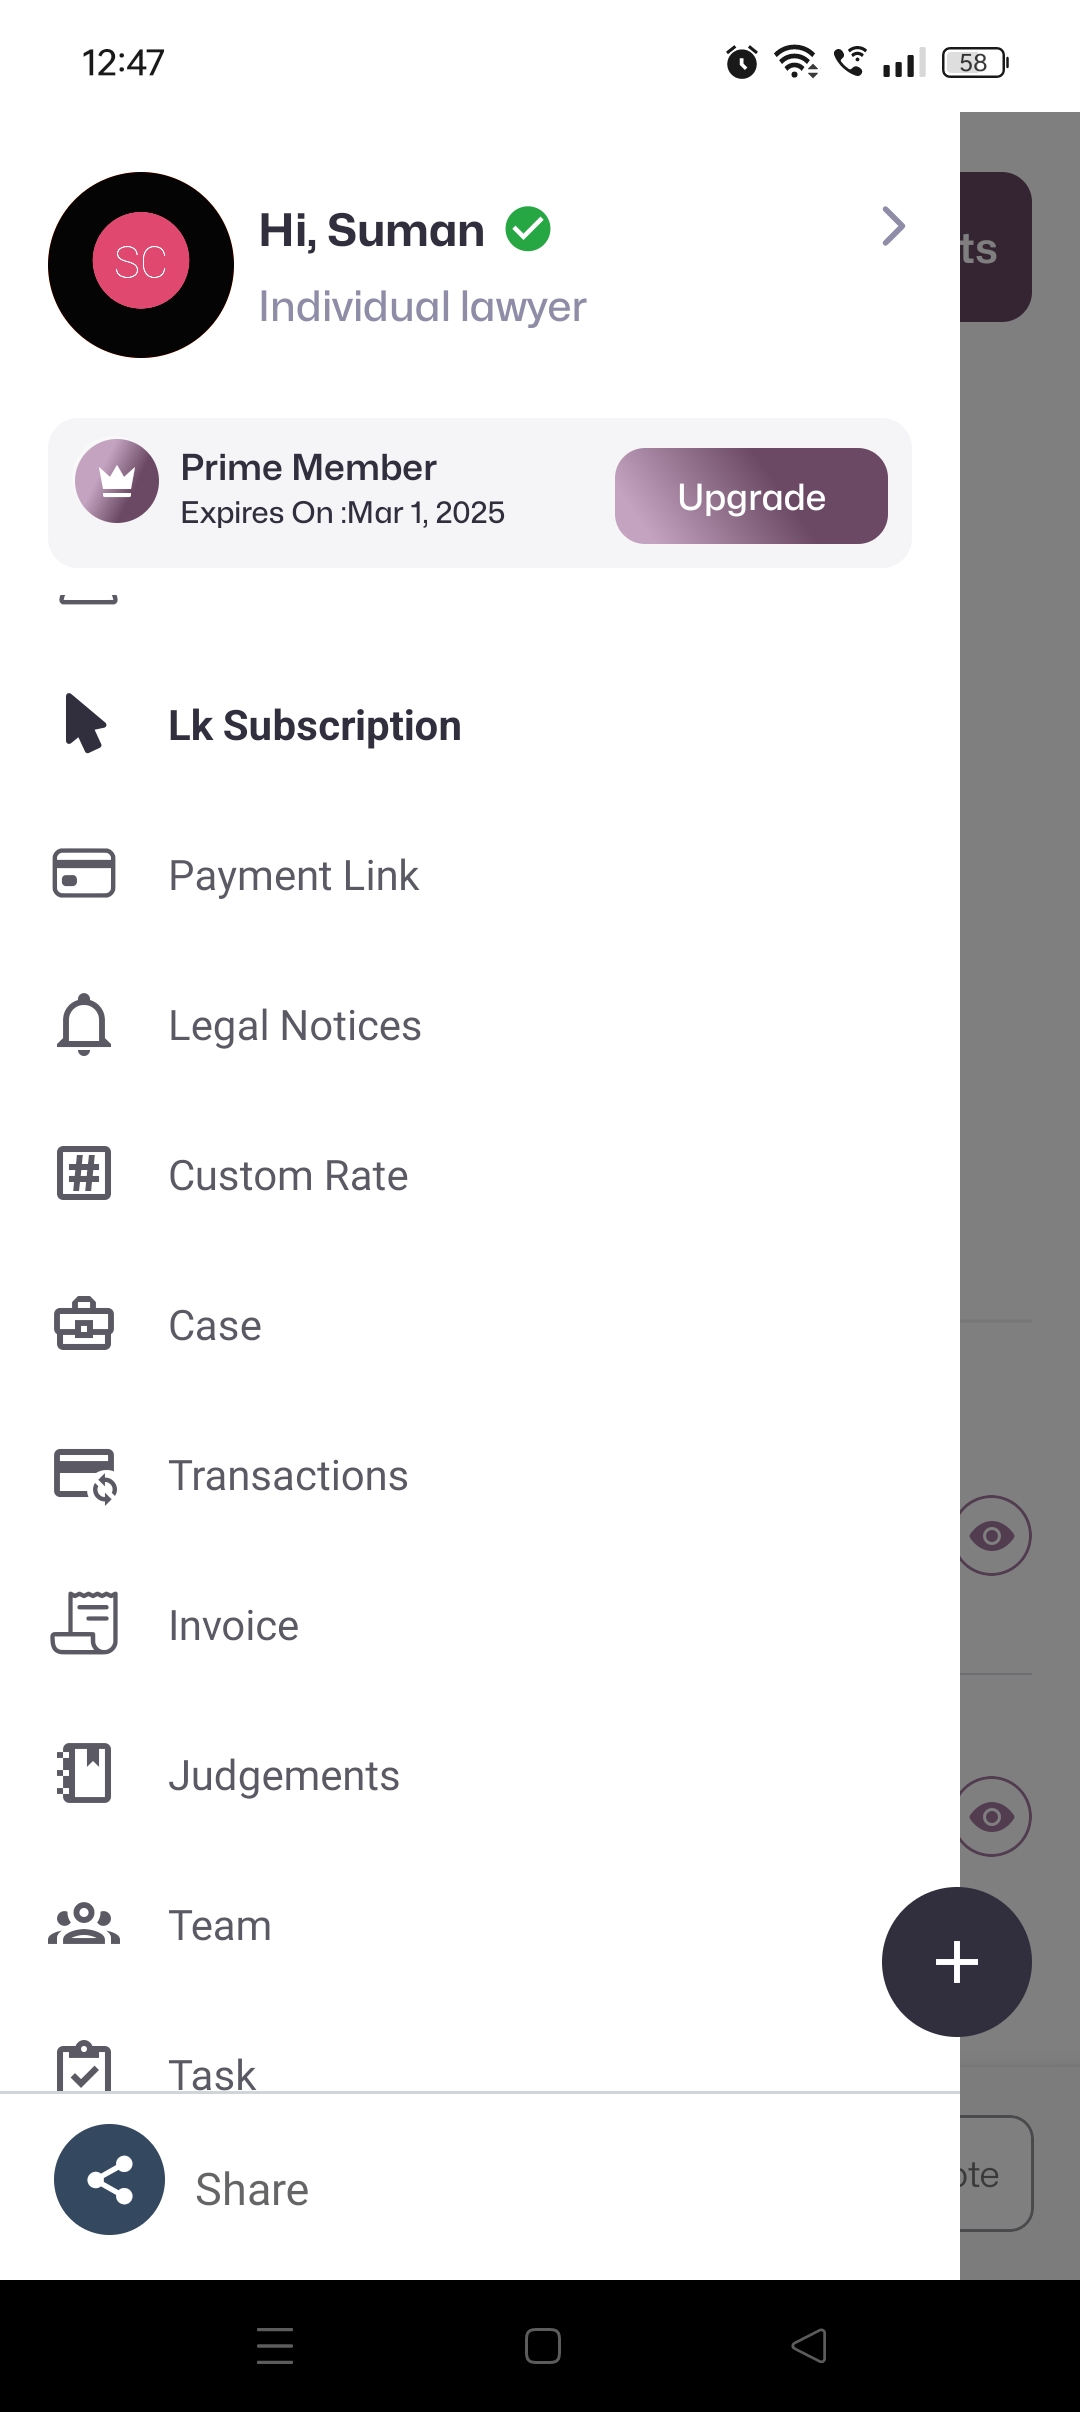Tap the Transactions card-refresh icon
The height and width of the screenshot is (2412, 1080).
[x=85, y=1476]
